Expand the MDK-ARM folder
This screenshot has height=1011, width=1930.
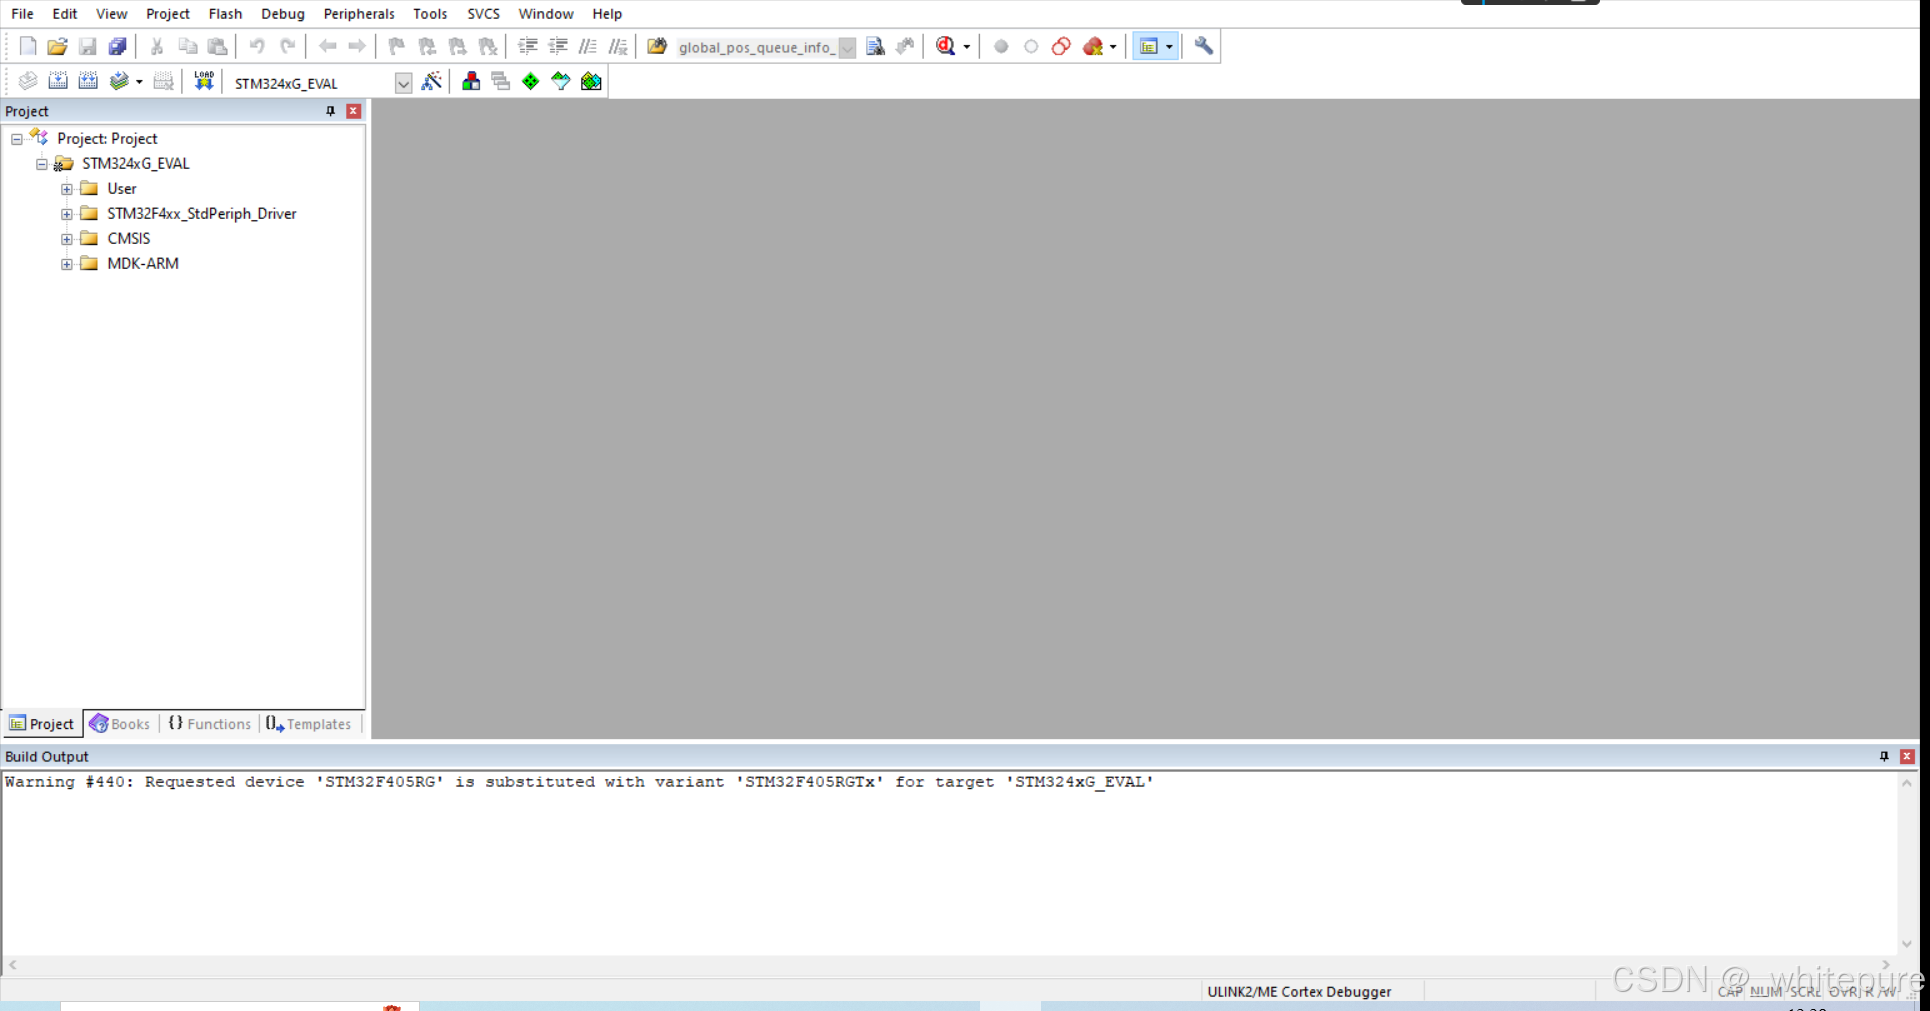coord(67,264)
